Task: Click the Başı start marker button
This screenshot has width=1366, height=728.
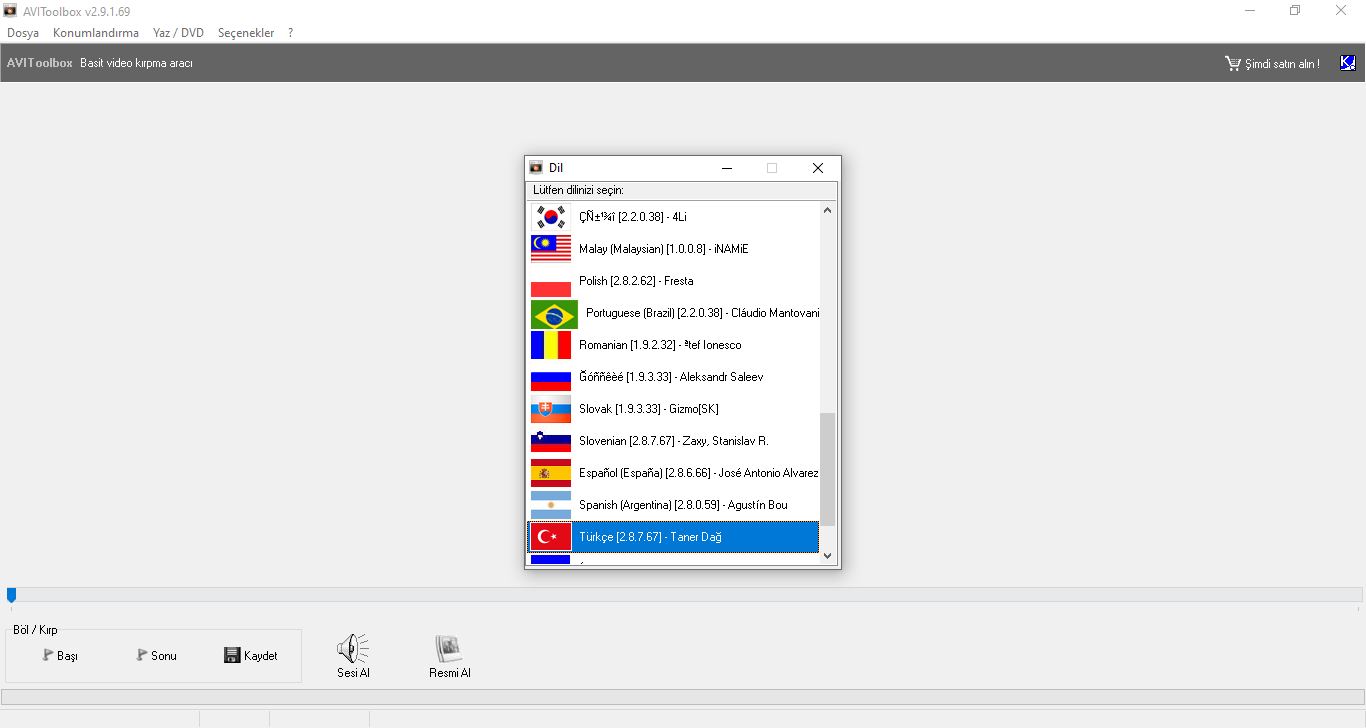Action: 61,656
